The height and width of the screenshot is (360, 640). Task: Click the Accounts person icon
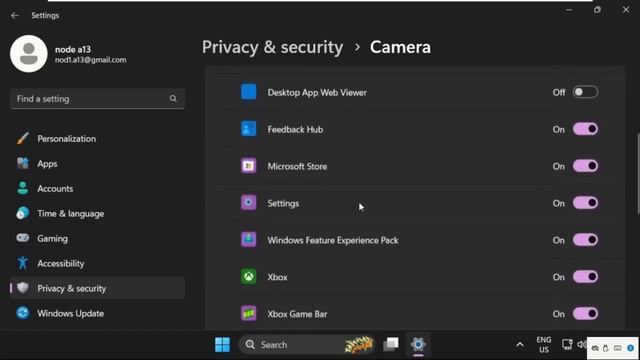(23, 188)
